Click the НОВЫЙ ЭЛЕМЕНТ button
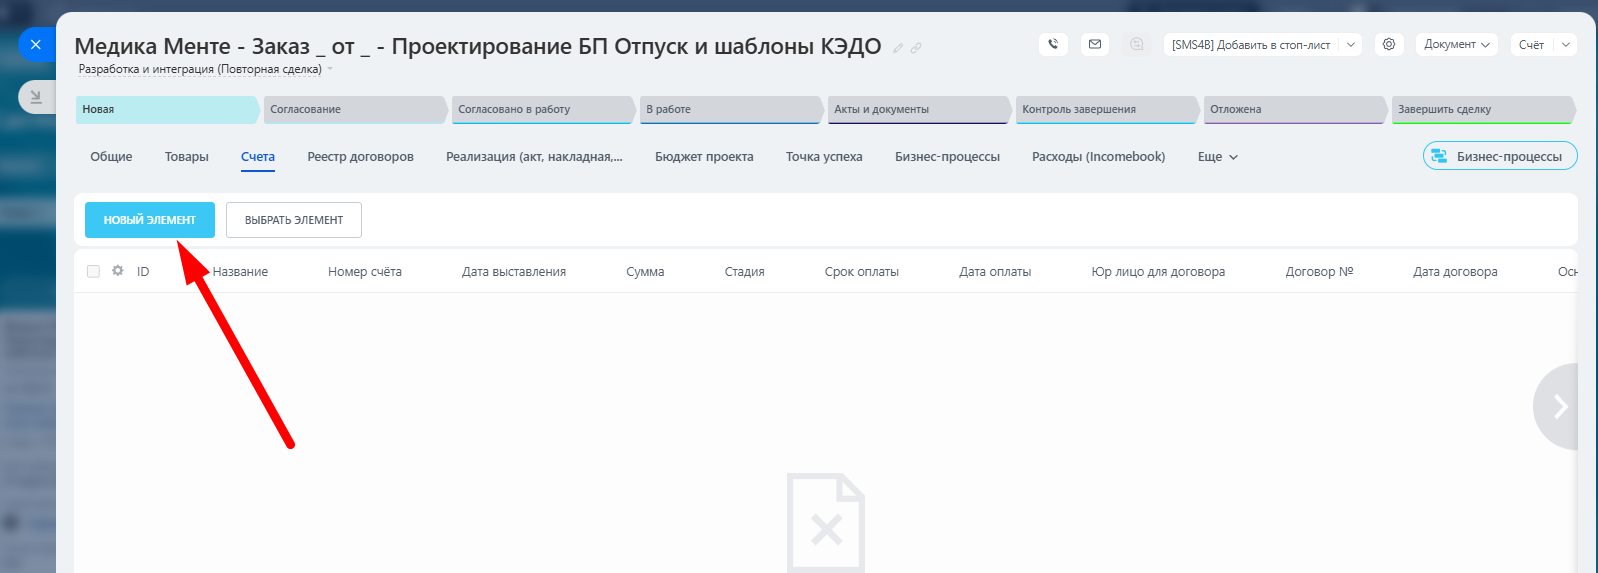The image size is (1598, 573). click(x=150, y=220)
